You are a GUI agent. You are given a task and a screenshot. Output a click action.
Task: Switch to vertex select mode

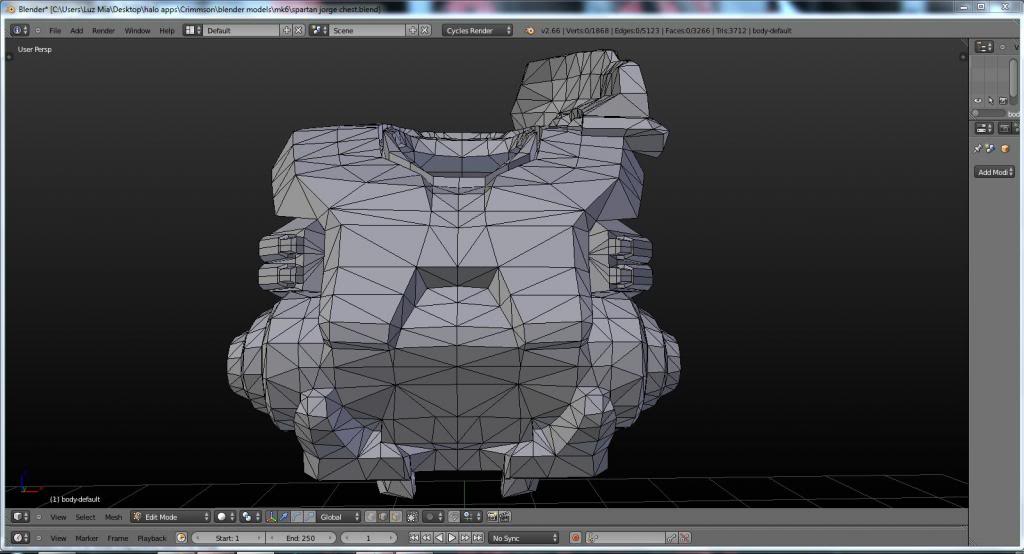click(x=370, y=516)
